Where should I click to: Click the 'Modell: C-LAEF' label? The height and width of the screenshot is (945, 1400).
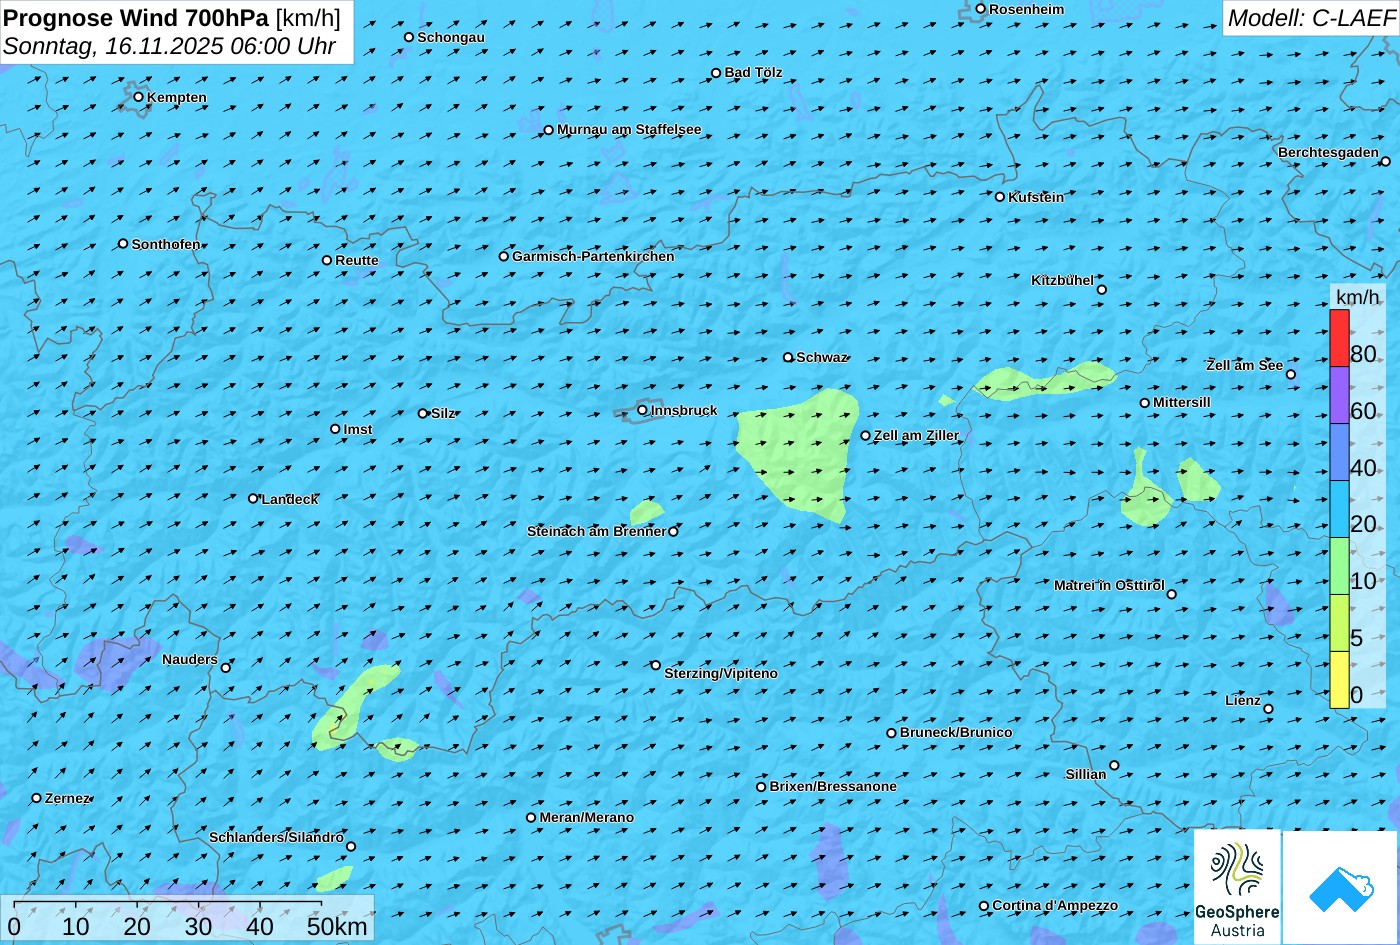click(1310, 18)
